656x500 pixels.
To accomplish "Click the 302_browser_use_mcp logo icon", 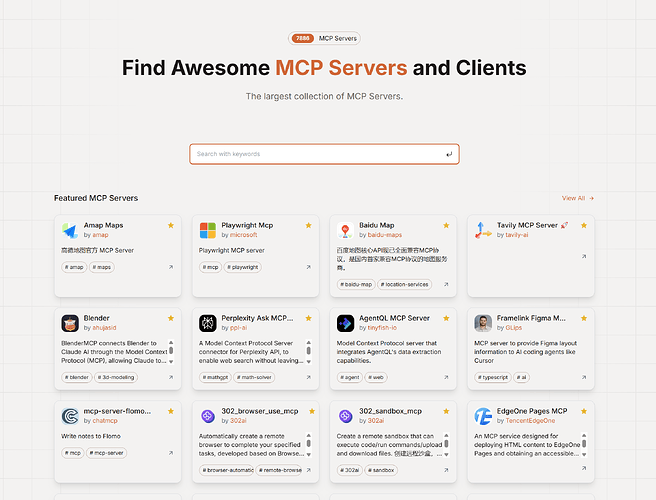I will coord(208,416).
